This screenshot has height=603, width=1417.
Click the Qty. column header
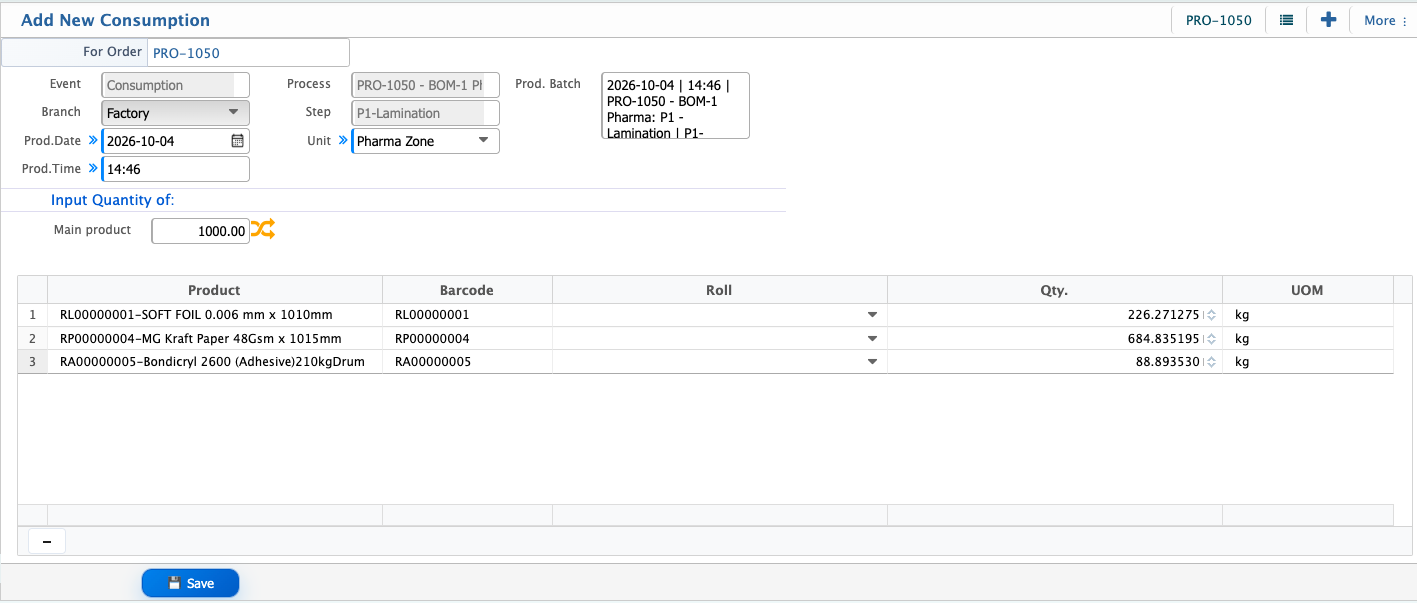(1055, 290)
